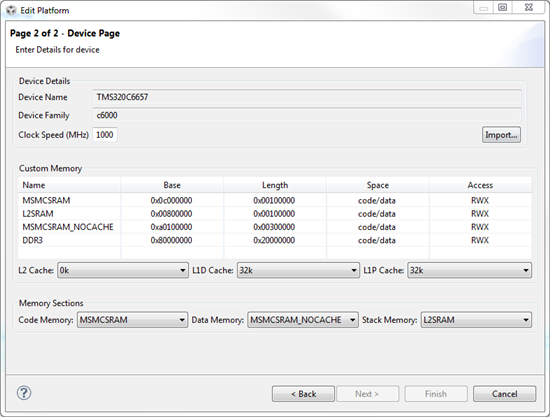Screen dimensions: 550x417
Task: Click the Edit Platform title bar icon
Action: tap(11, 10)
